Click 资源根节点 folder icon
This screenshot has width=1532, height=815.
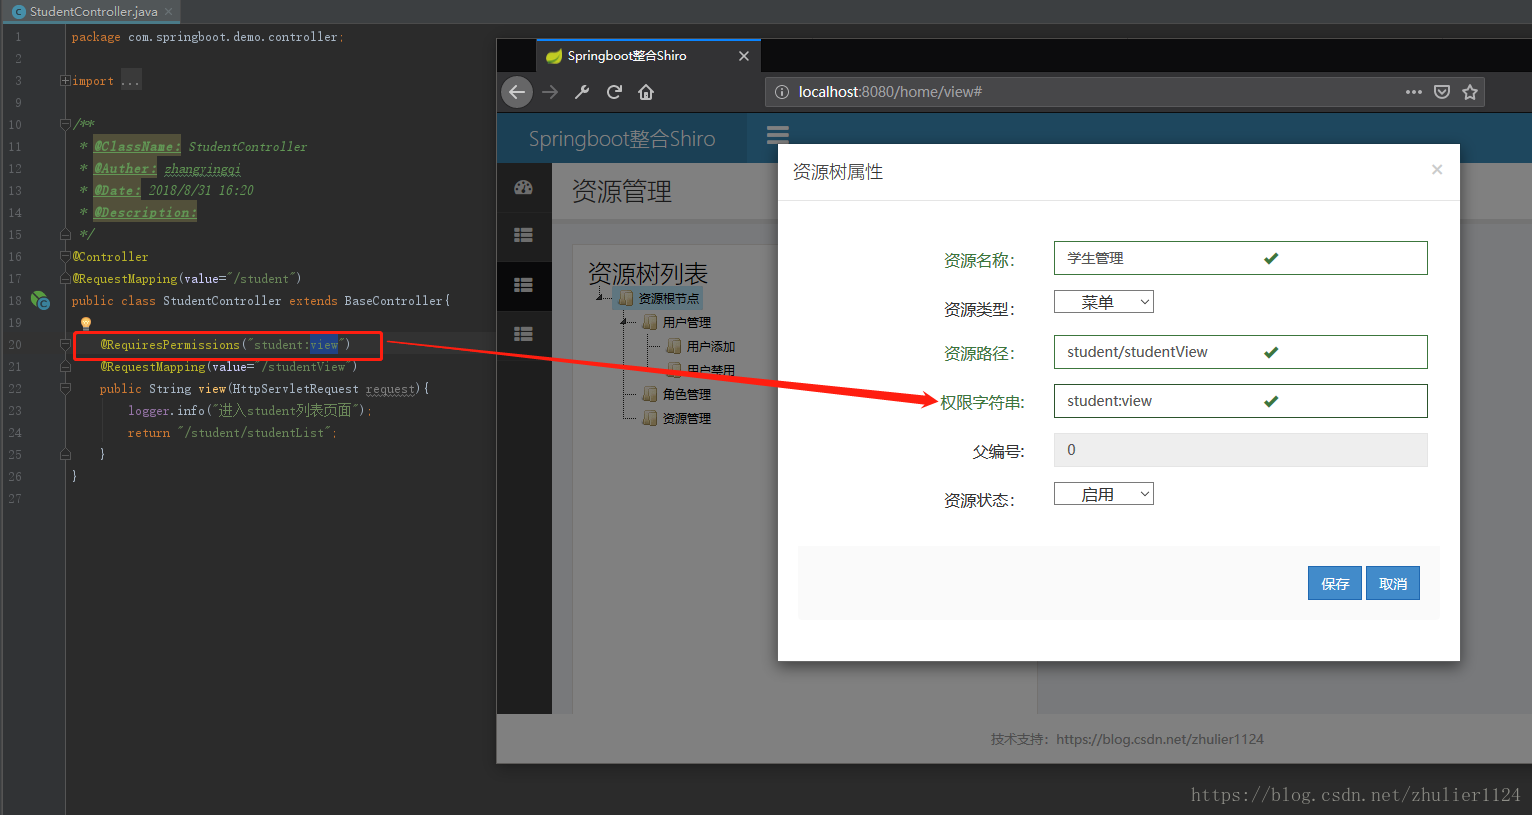coord(626,298)
